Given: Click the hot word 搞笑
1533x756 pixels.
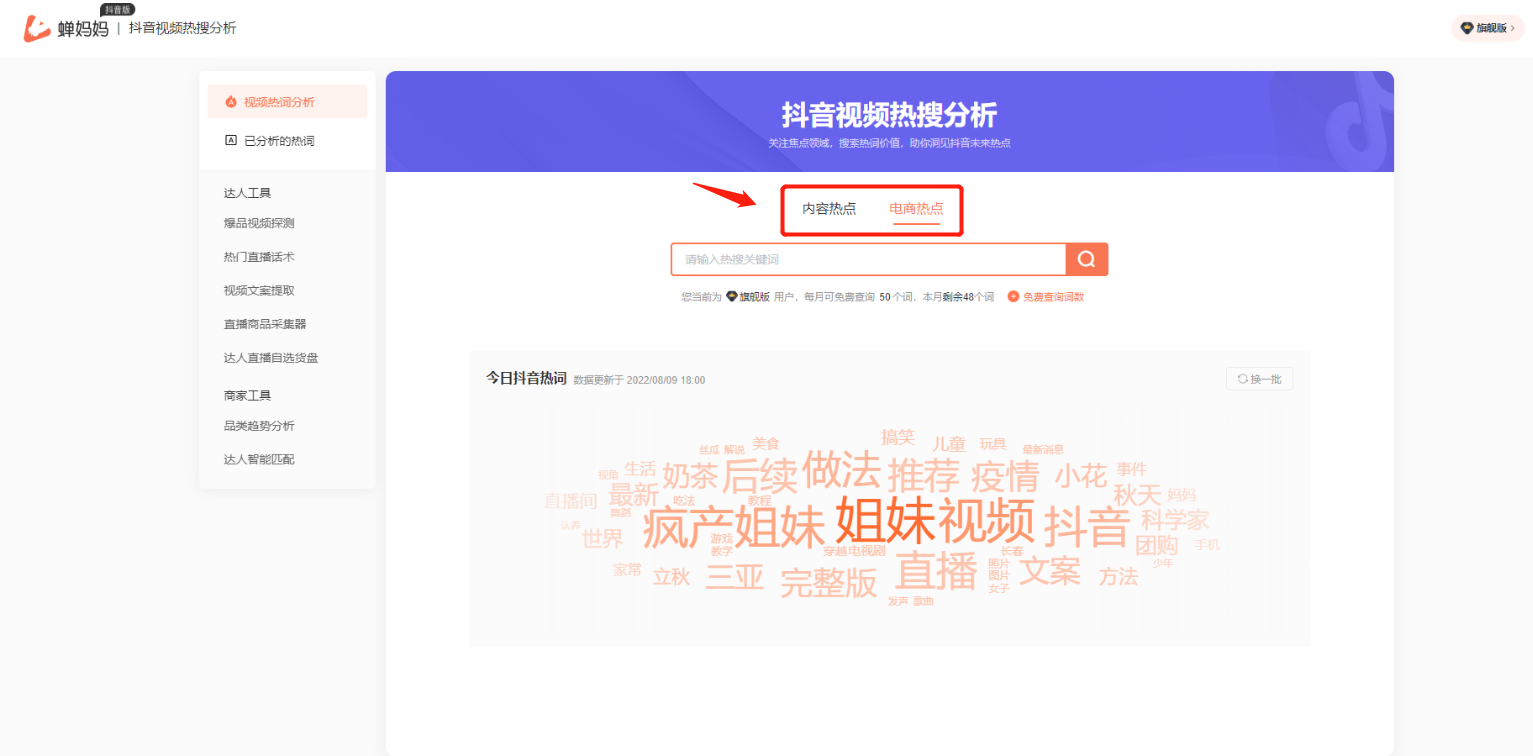Looking at the screenshot, I should coord(898,437).
